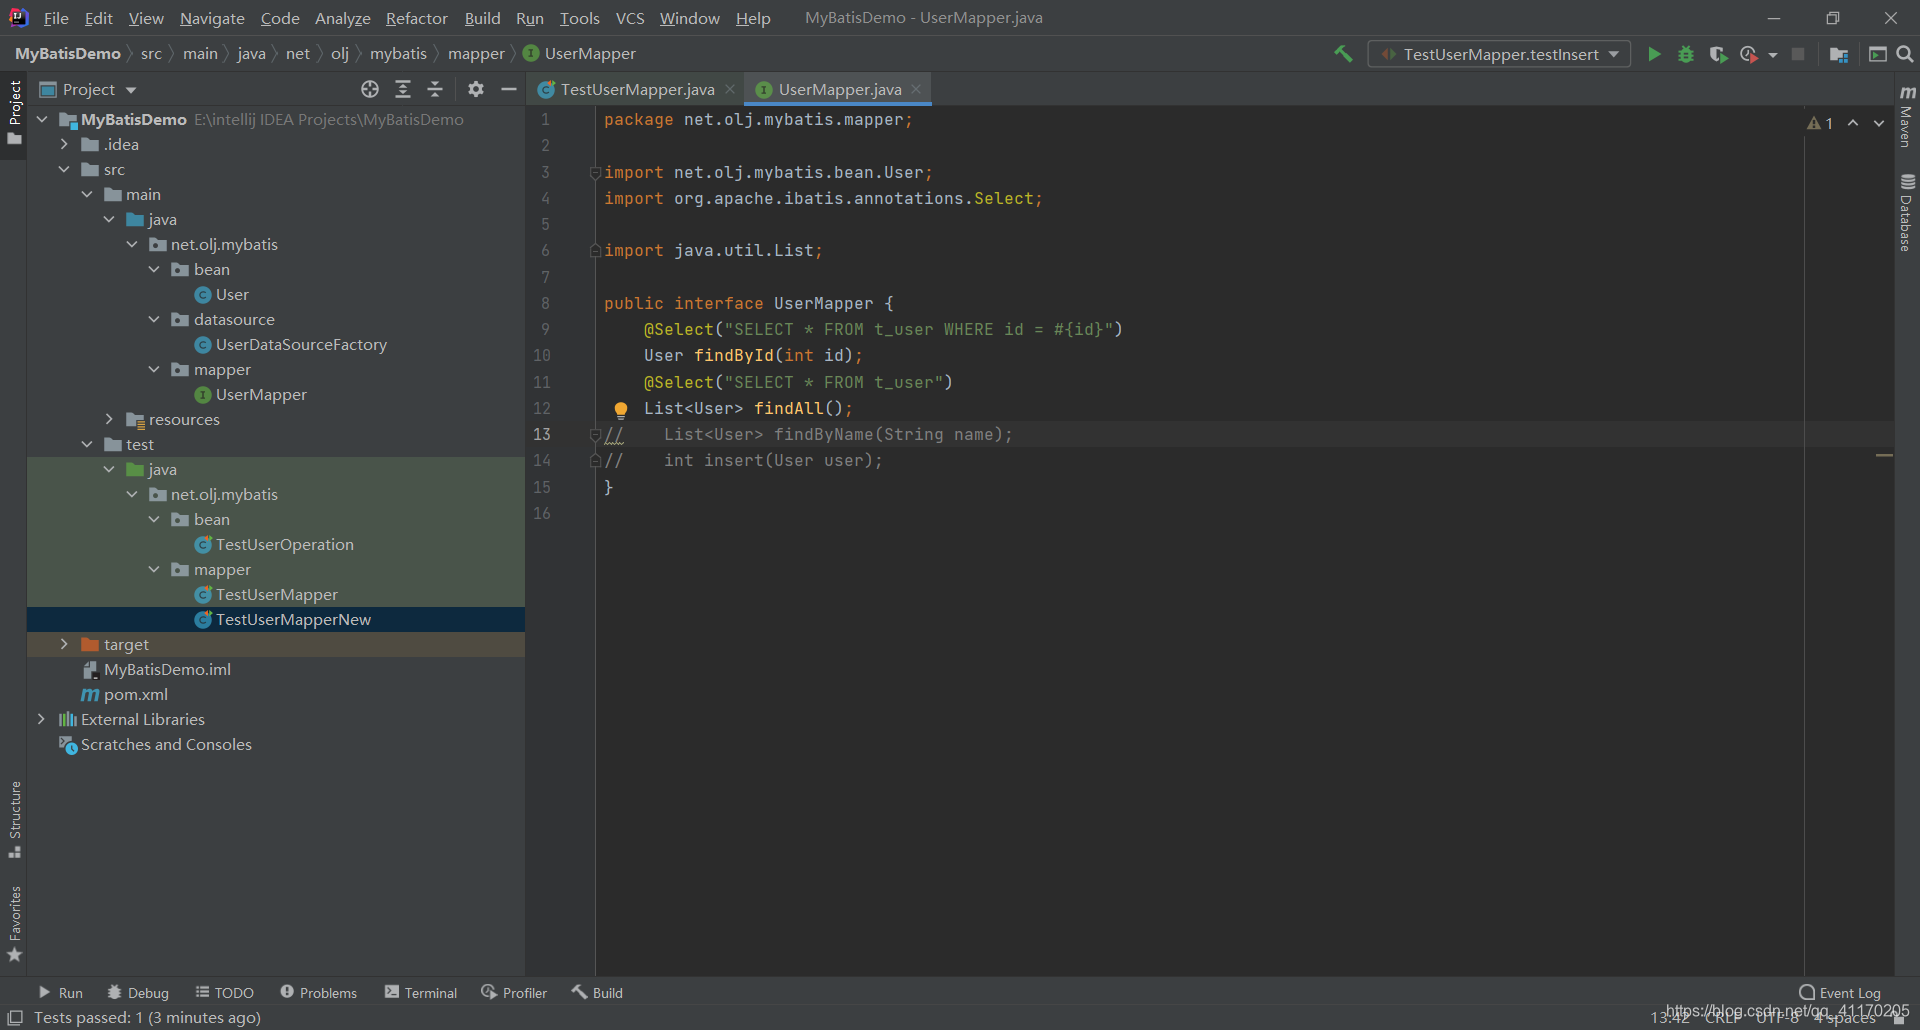Click Collapse All icon in Project panel
Screen dimensions: 1920x1030
coord(435,89)
